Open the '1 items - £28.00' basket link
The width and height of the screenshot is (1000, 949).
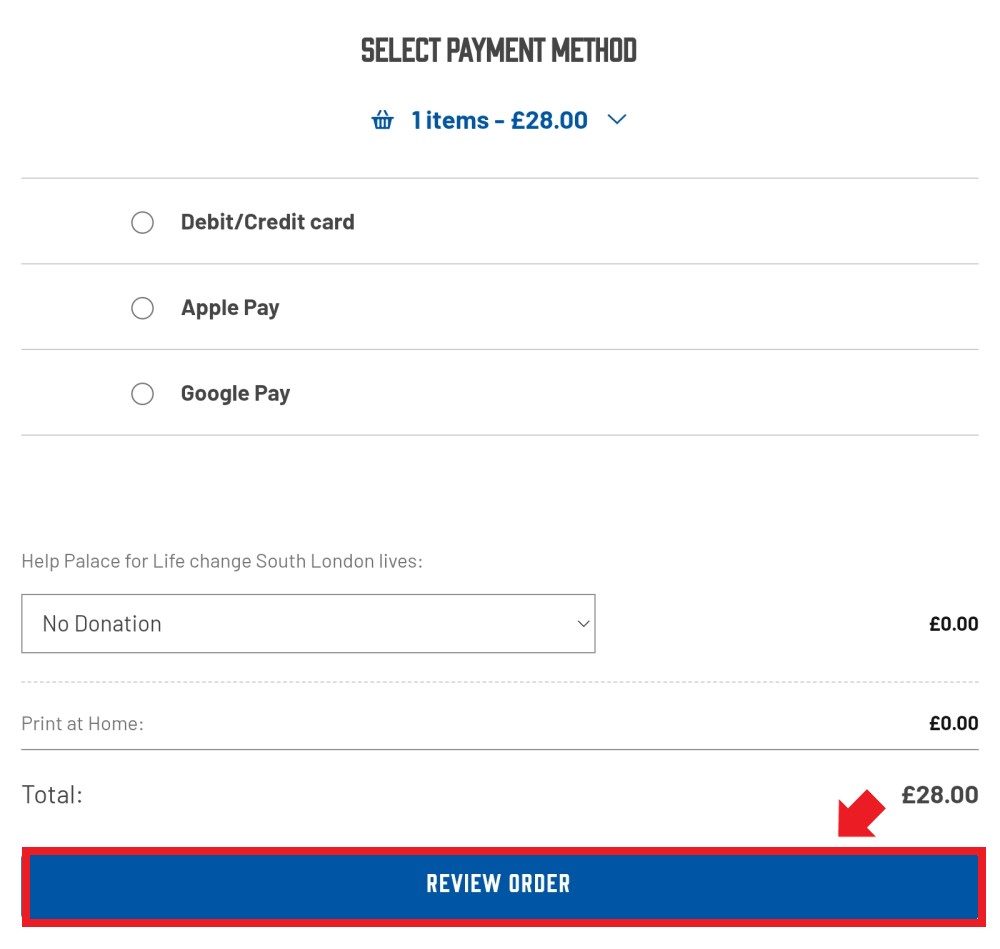(499, 120)
